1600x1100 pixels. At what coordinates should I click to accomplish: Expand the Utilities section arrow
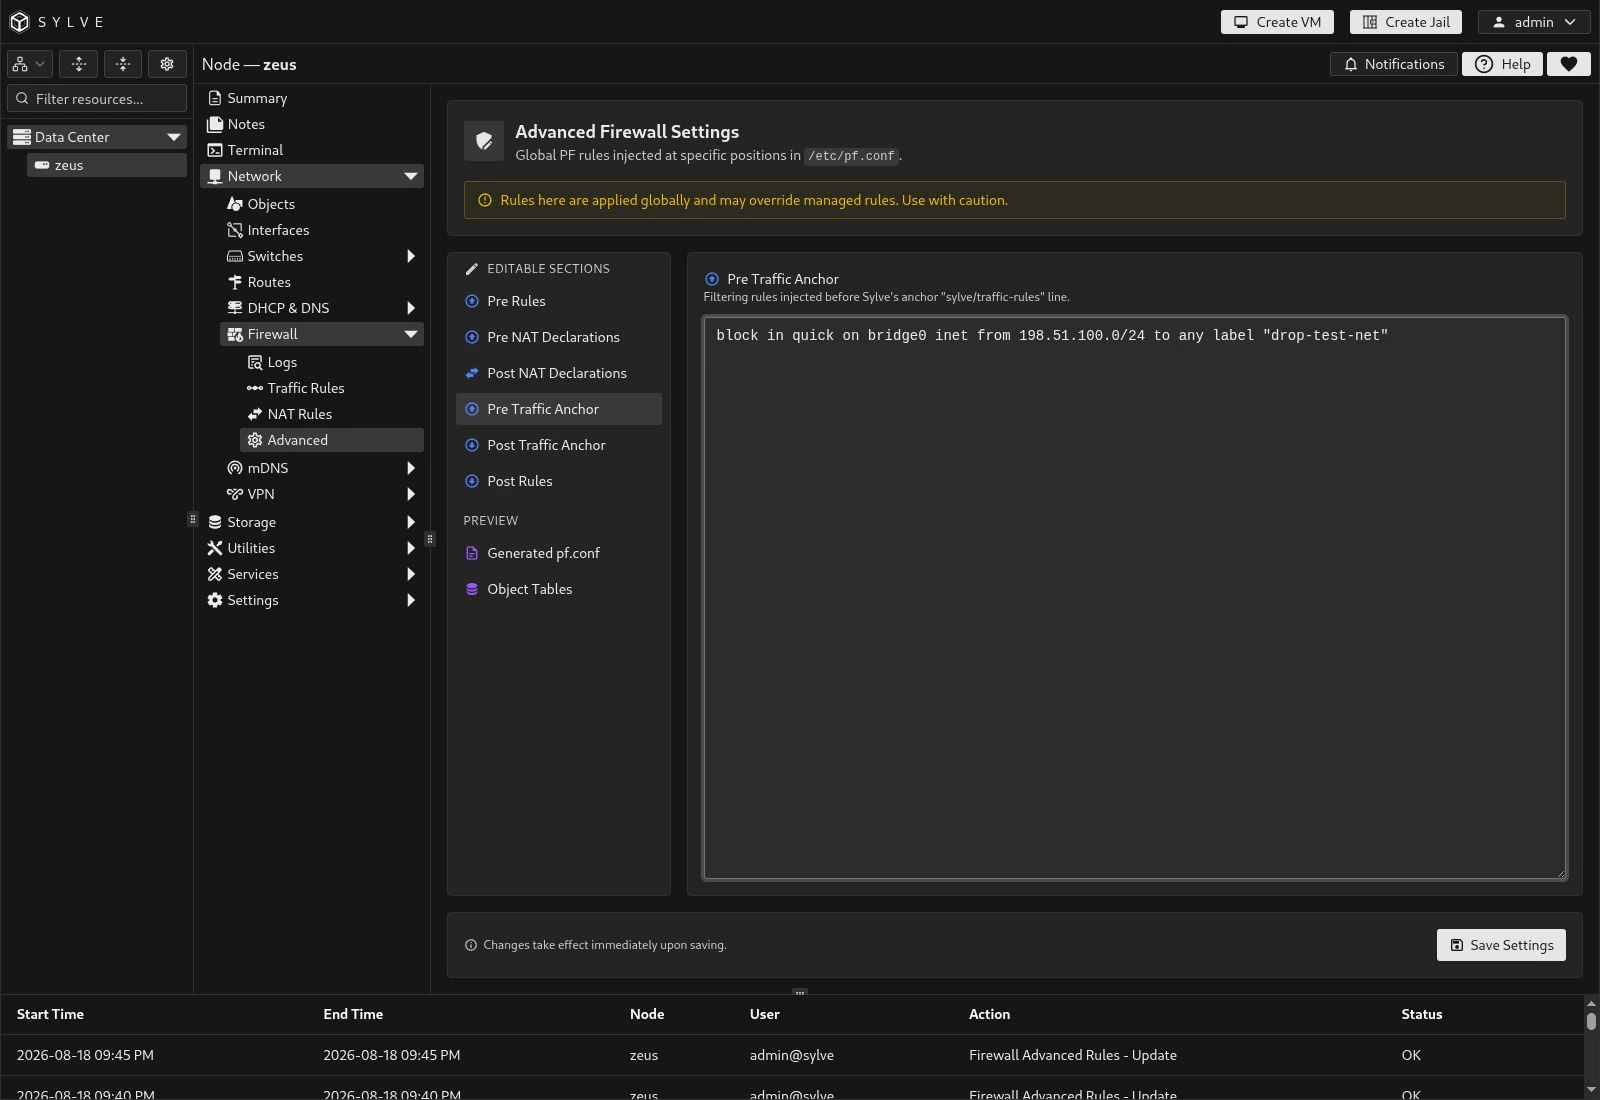[x=410, y=548]
